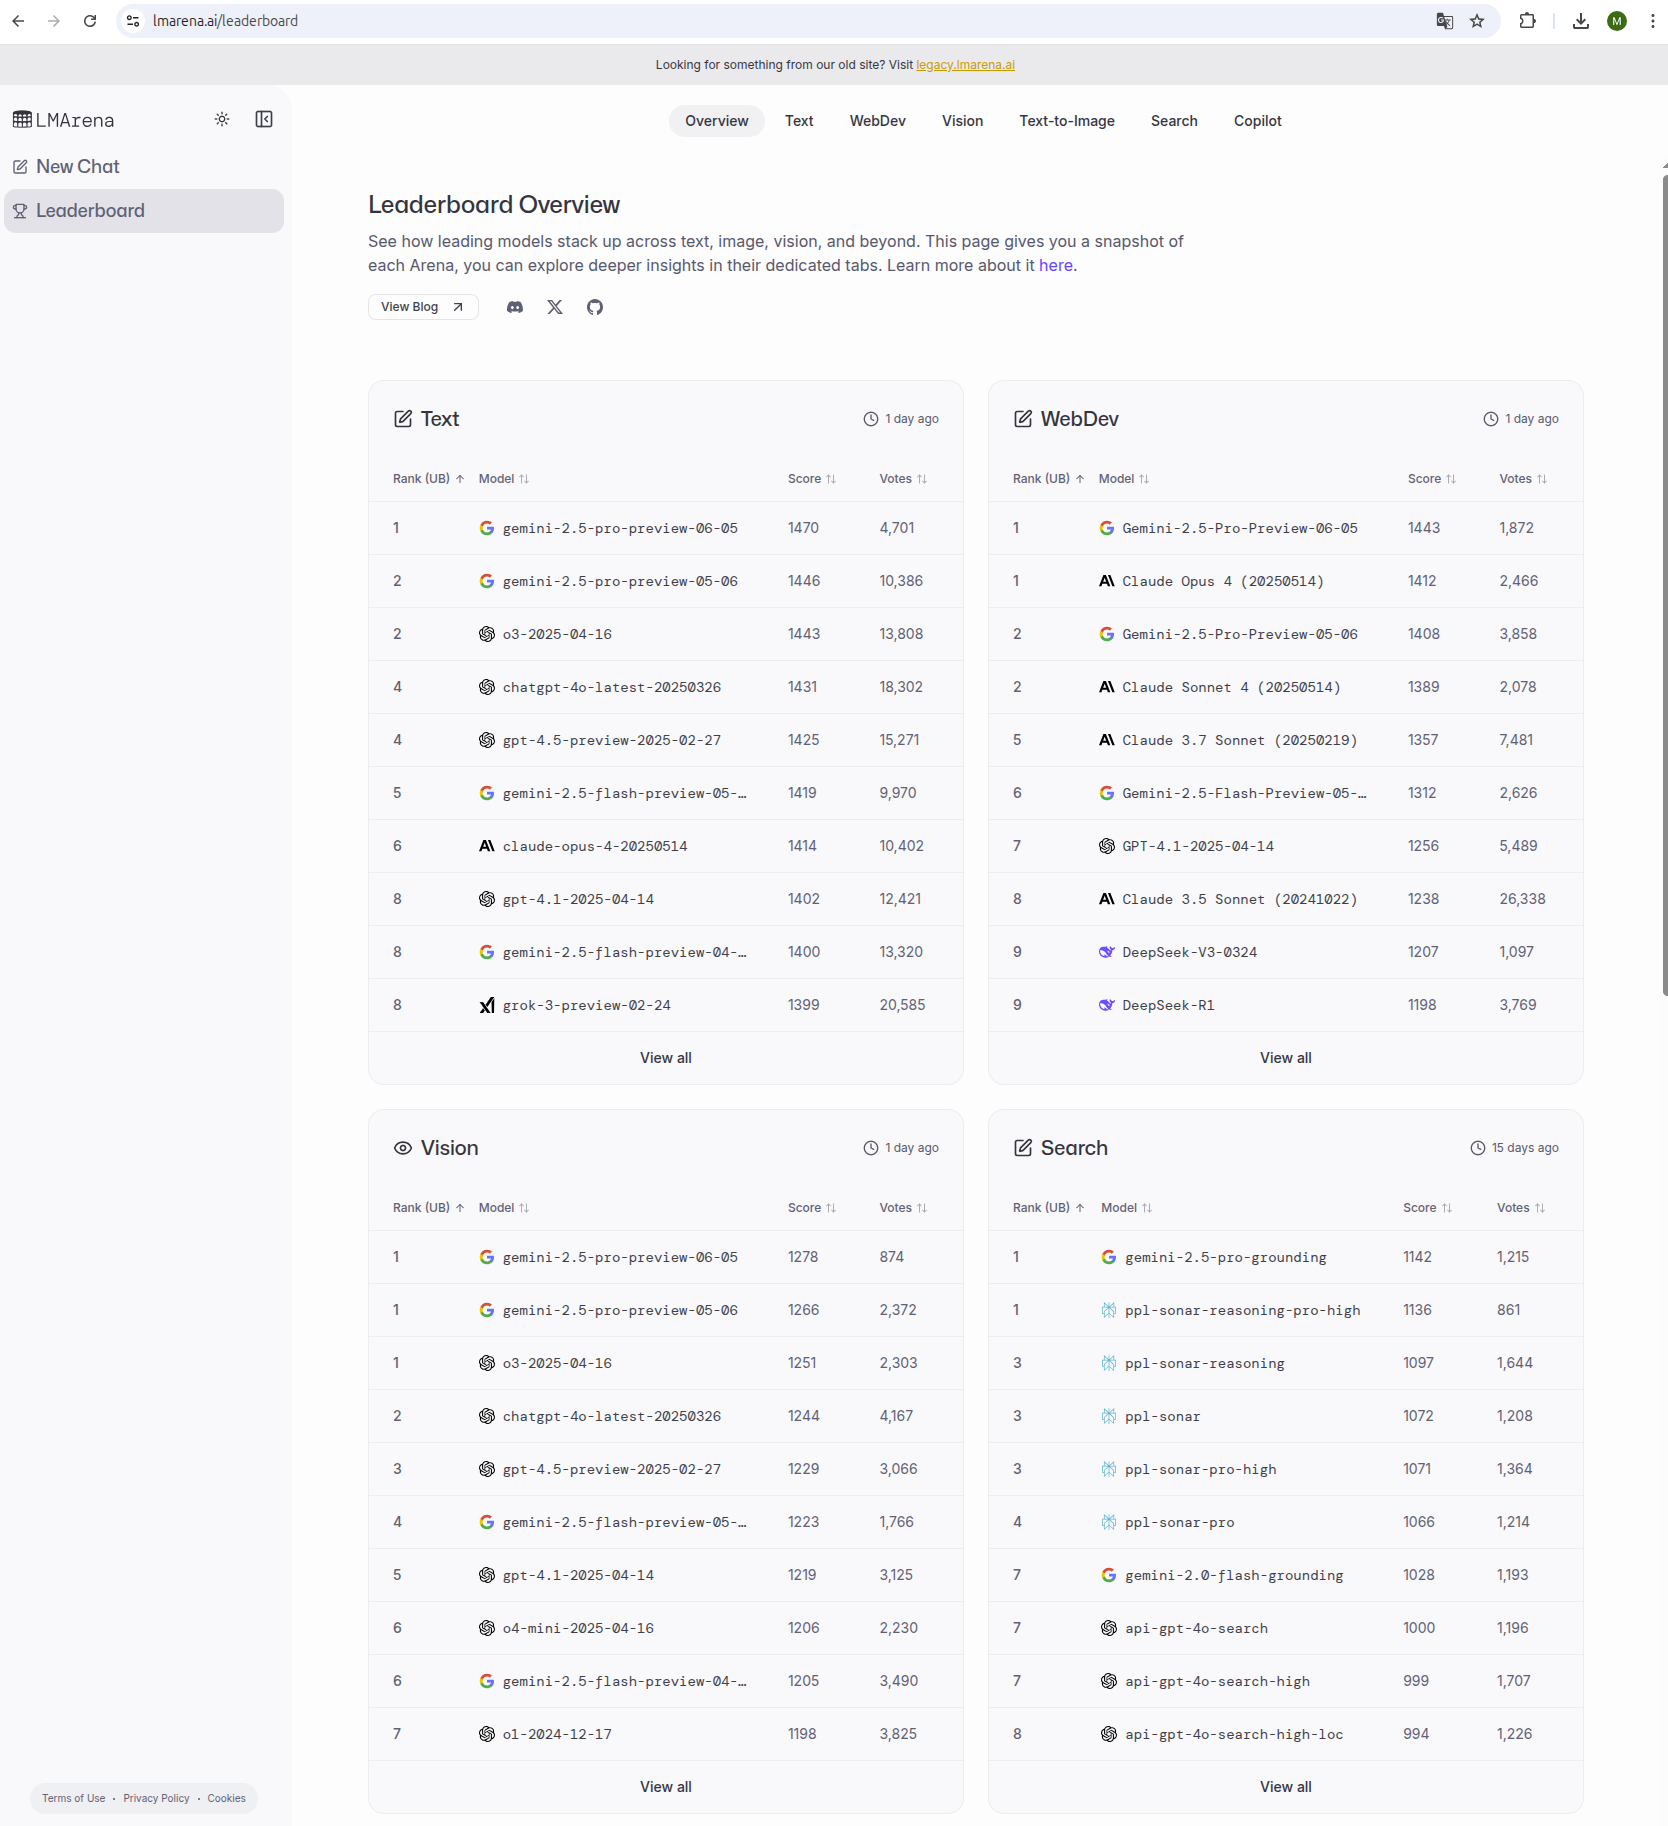Click OpenAI icon beside GPT-4.1-2025-04-14 in WebDev
Image resolution: width=1668 pixels, height=1826 pixels.
click(x=1107, y=846)
